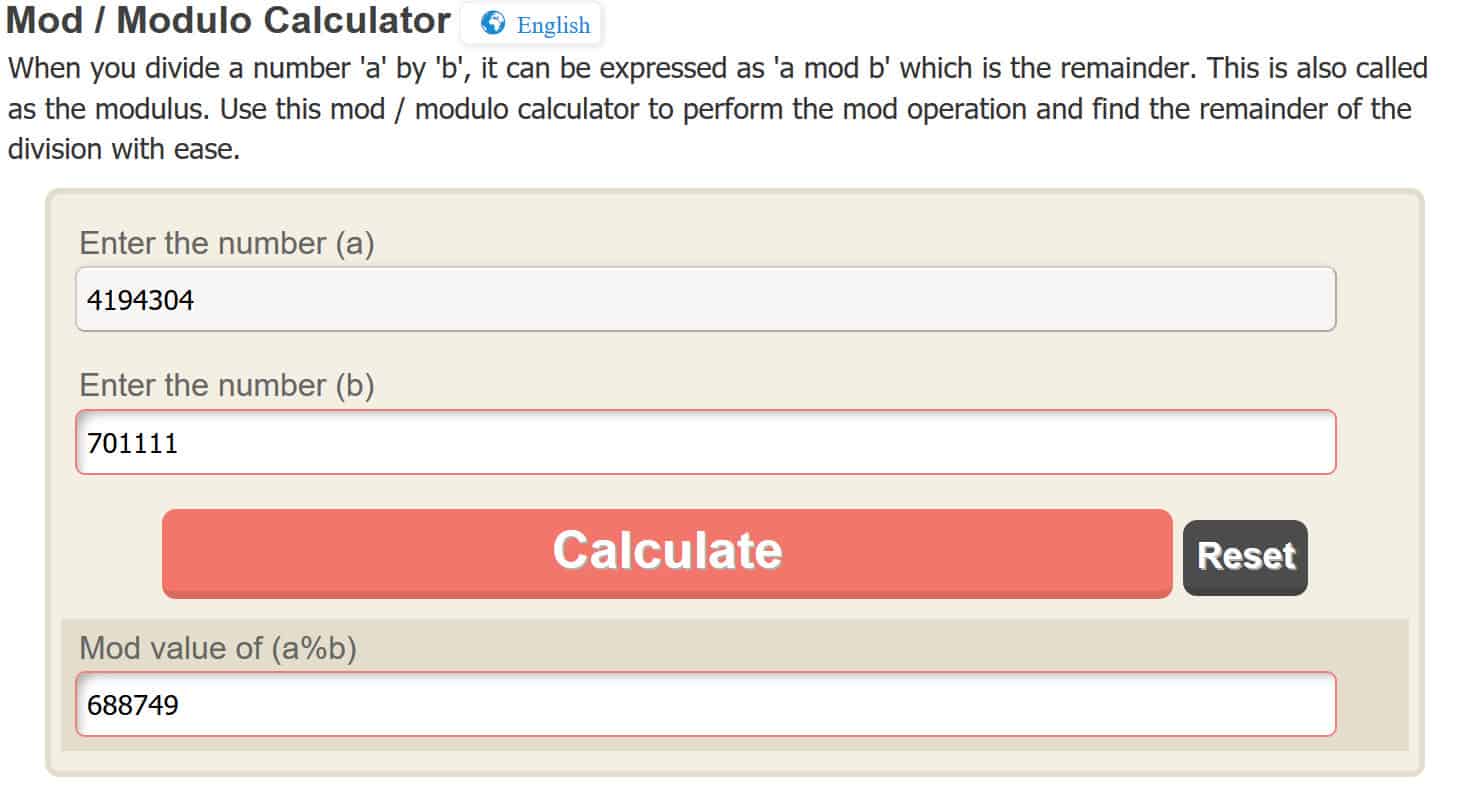Focus the number (a) field containing 4194304
The height and width of the screenshot is (789, 1463).
[706, 299]
